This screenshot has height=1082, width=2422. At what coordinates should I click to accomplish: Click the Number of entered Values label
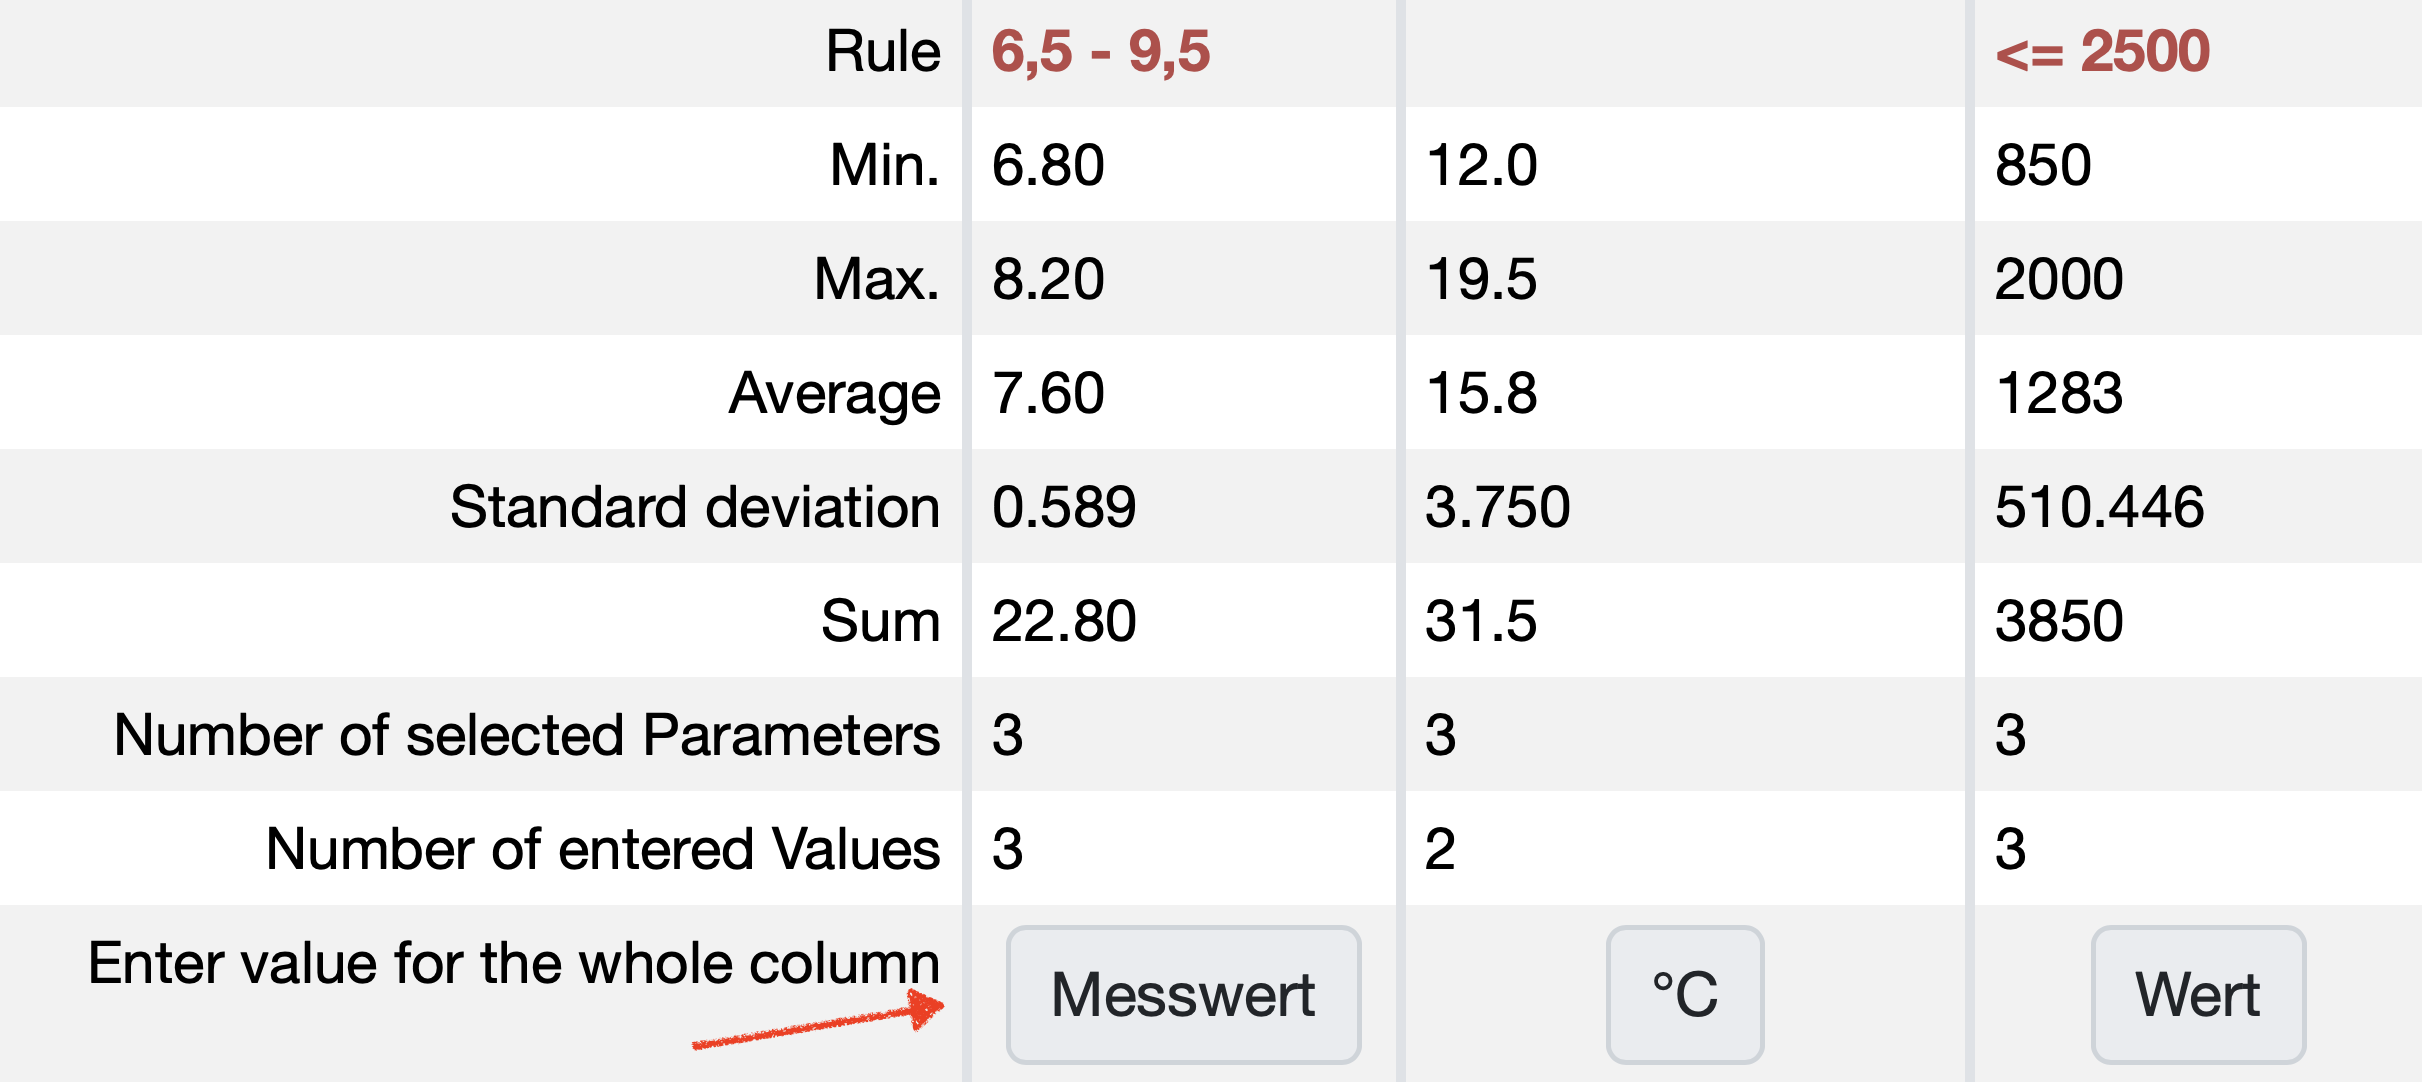pos(603,849)
